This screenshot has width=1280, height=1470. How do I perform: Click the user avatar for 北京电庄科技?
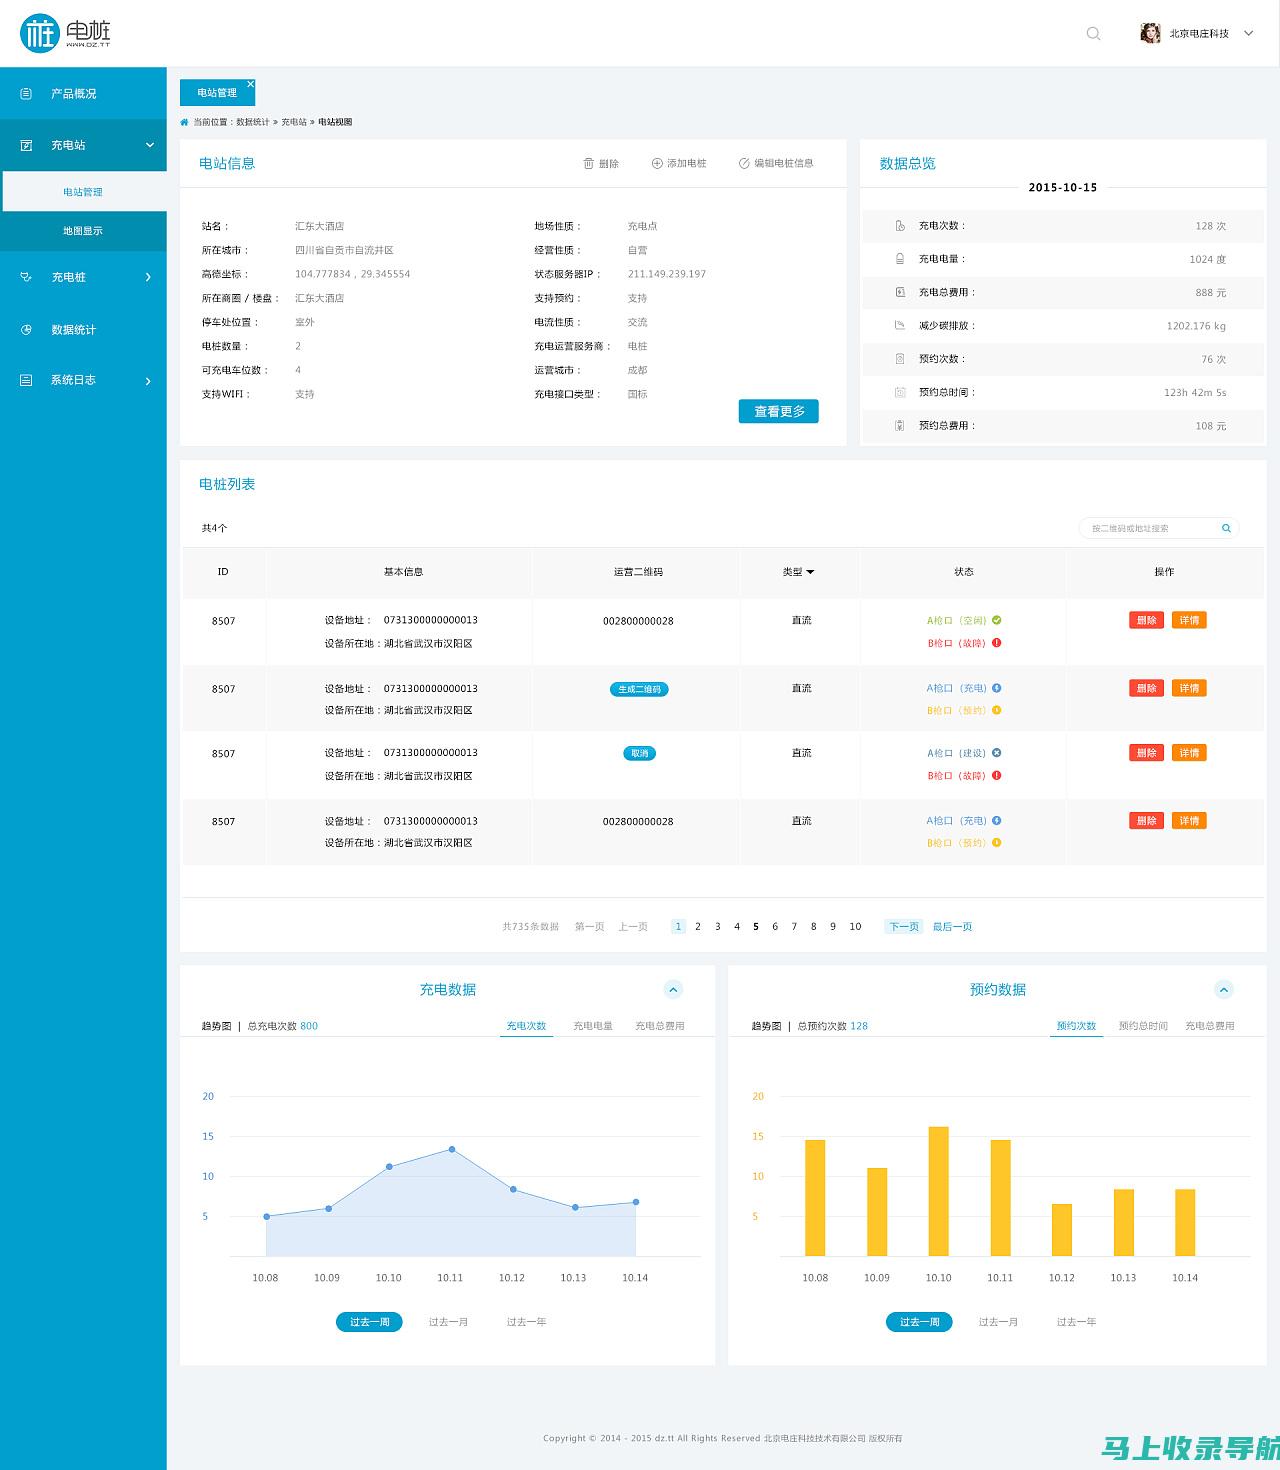[1150, 33]
